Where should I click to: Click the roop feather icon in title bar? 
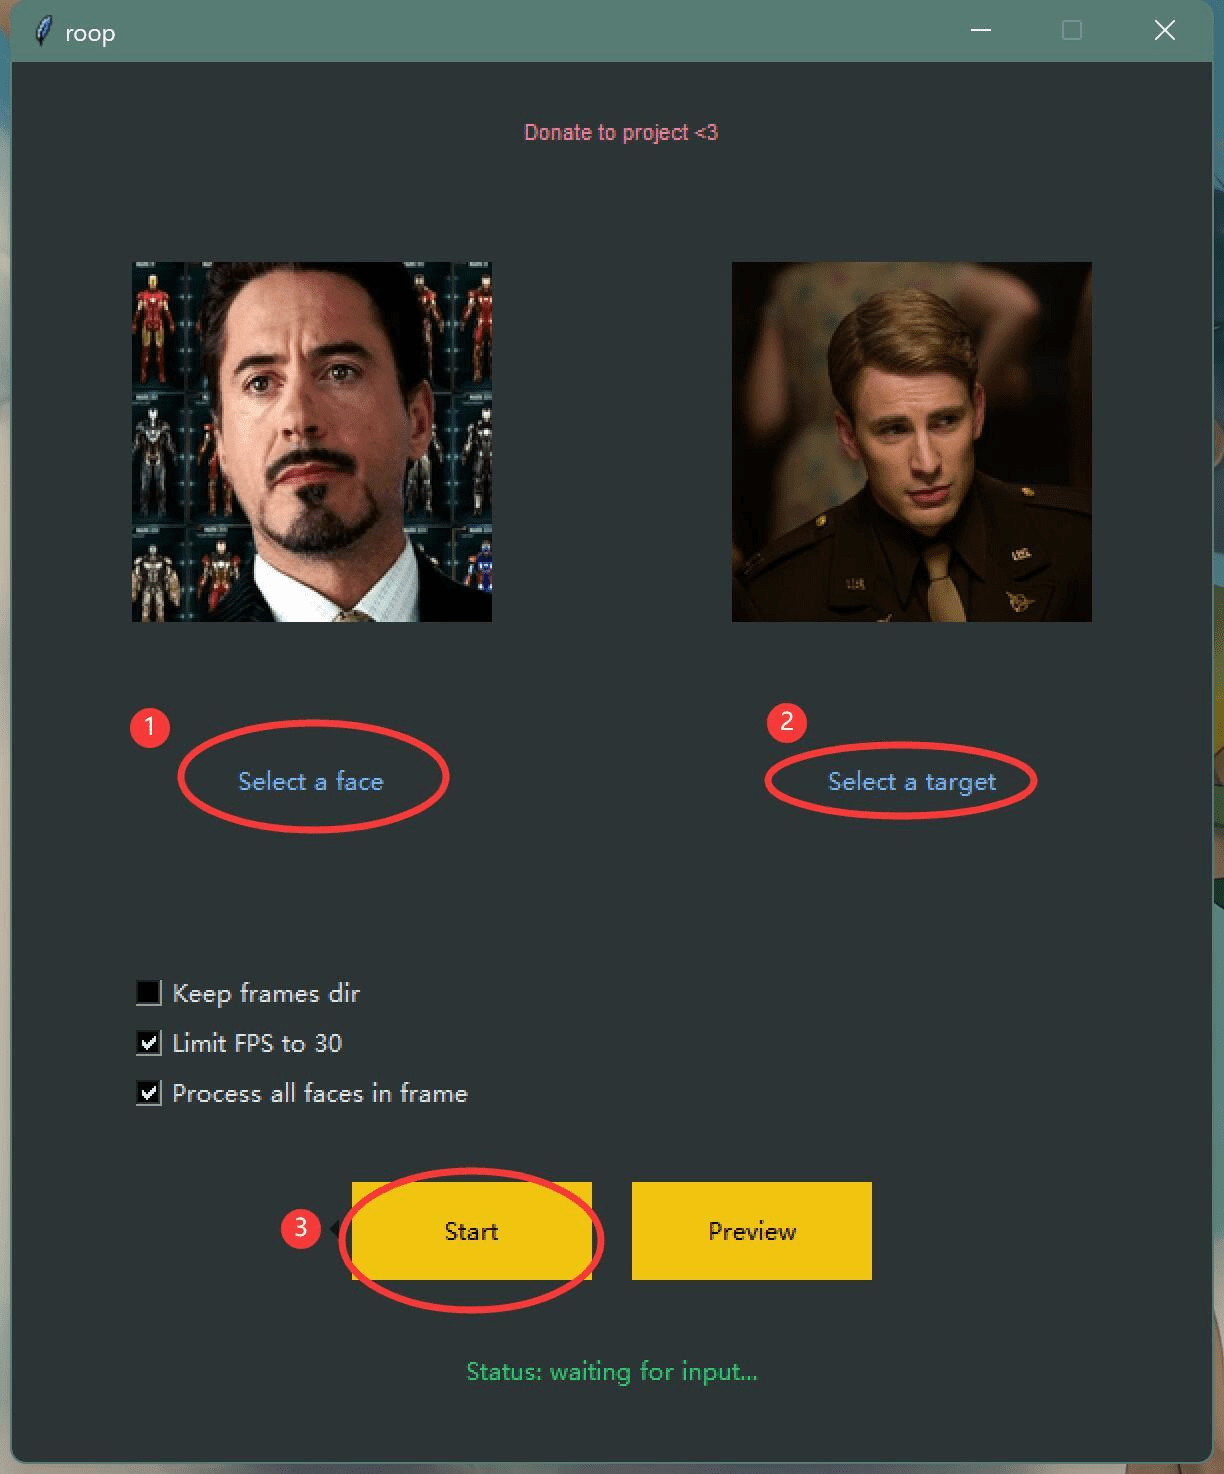42,32
